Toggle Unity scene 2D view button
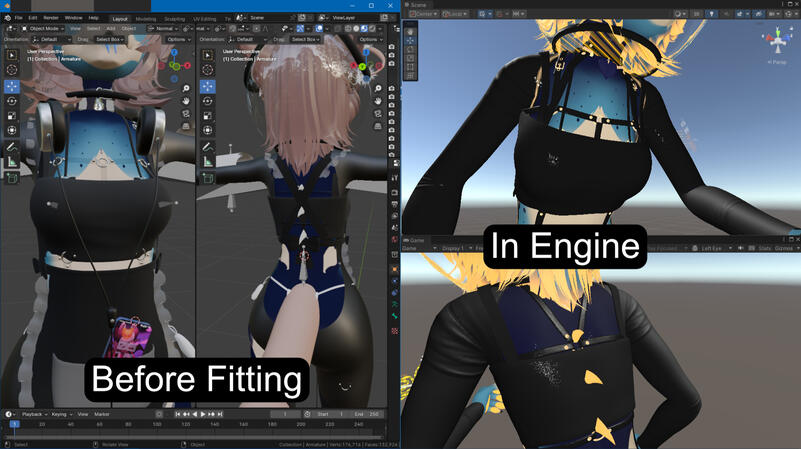801x449 pixels. (697, 14)
